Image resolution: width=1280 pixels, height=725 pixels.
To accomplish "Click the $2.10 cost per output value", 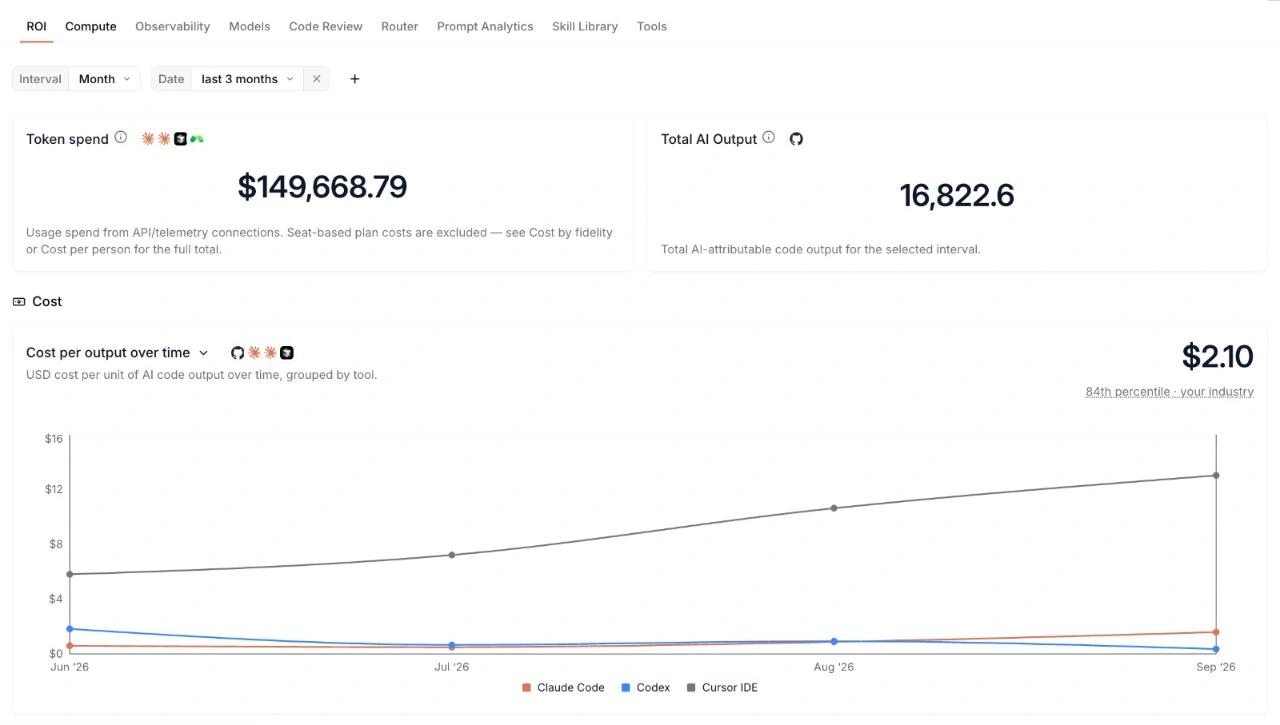I will click(x=1217, y=357).
